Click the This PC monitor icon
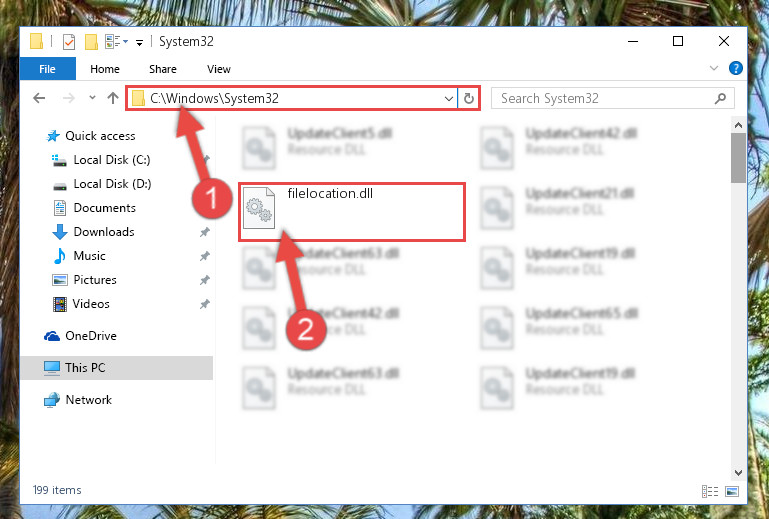This screenshot has width=769, height=519. tap(51, 368)
